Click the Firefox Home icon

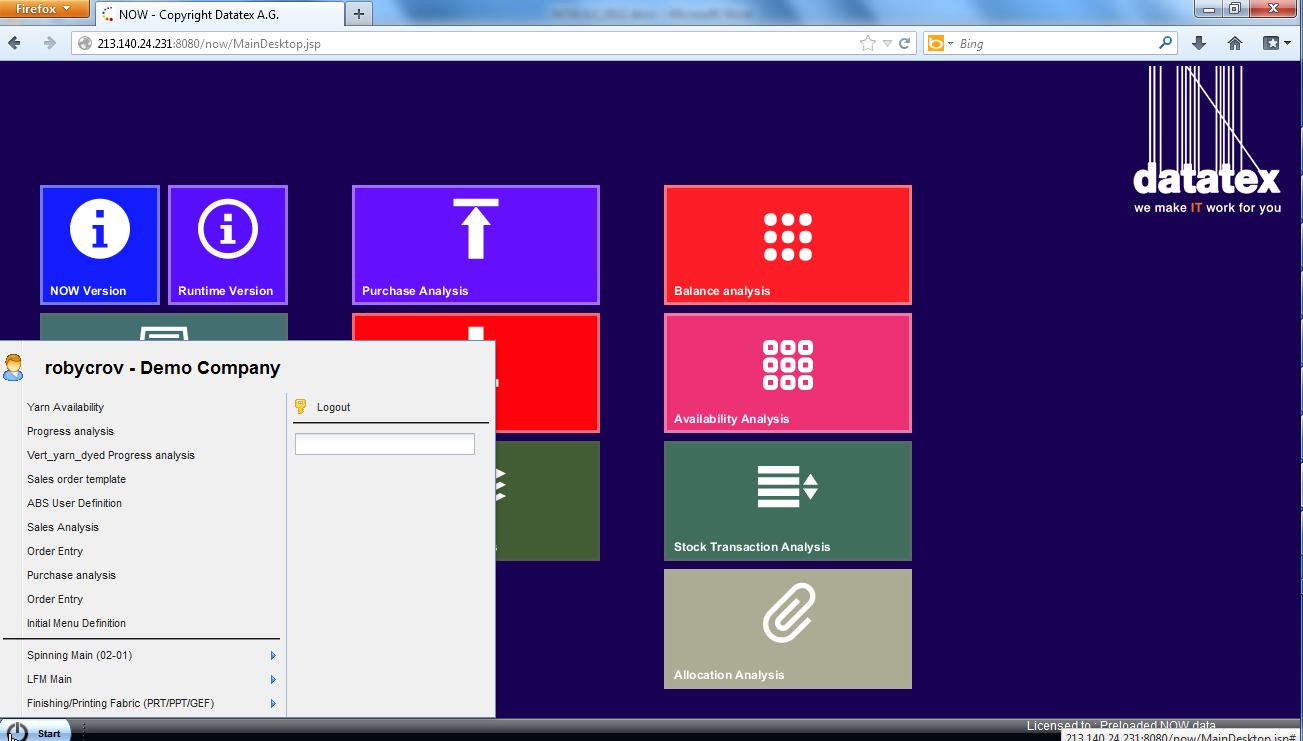[x=1234, y=43]
